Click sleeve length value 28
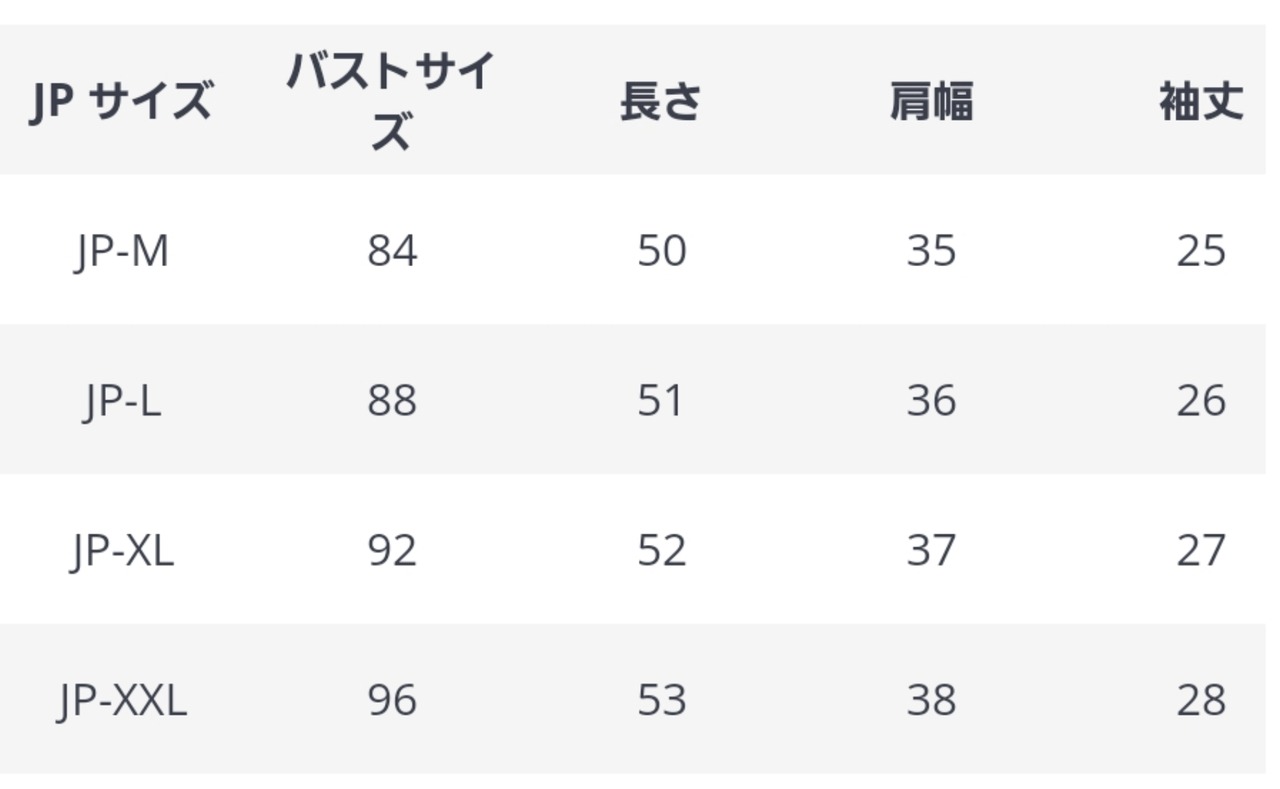The width and height of the screenshot is (1280, 789). click(1201, 700)
